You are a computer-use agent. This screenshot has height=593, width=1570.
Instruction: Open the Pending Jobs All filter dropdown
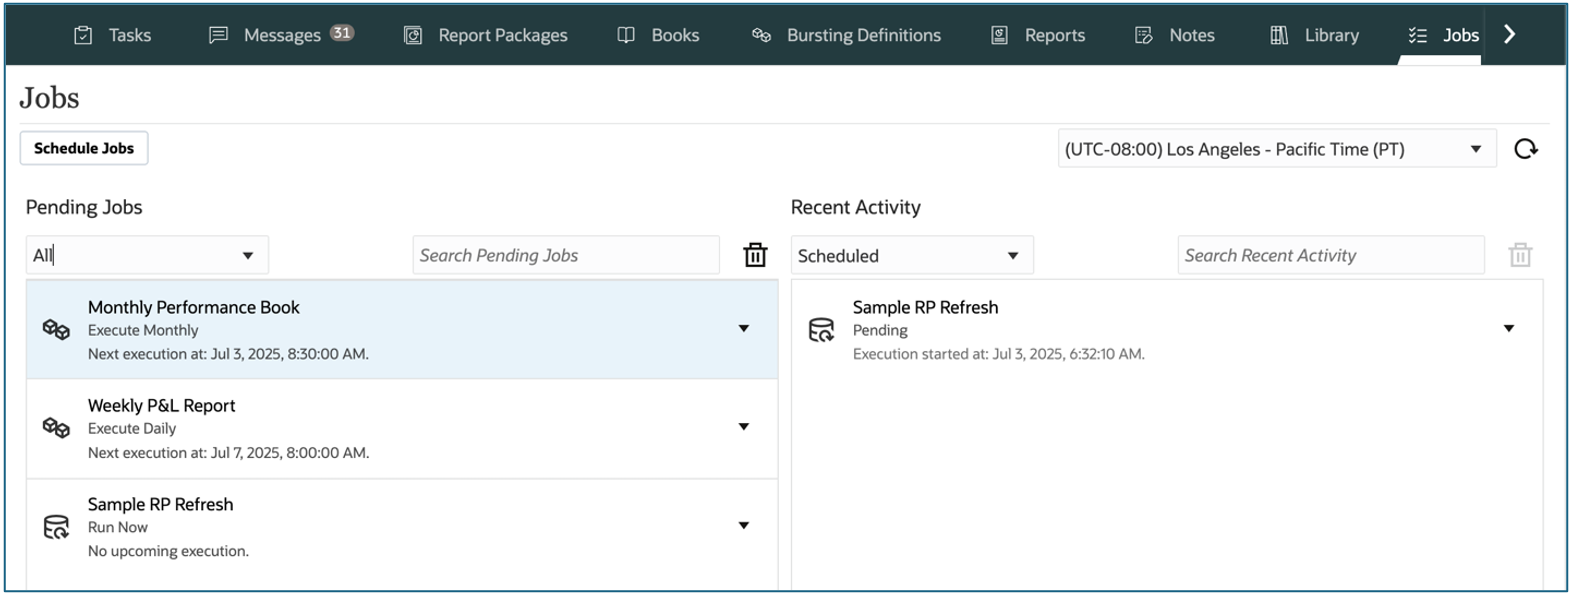(x=247, y=256)
